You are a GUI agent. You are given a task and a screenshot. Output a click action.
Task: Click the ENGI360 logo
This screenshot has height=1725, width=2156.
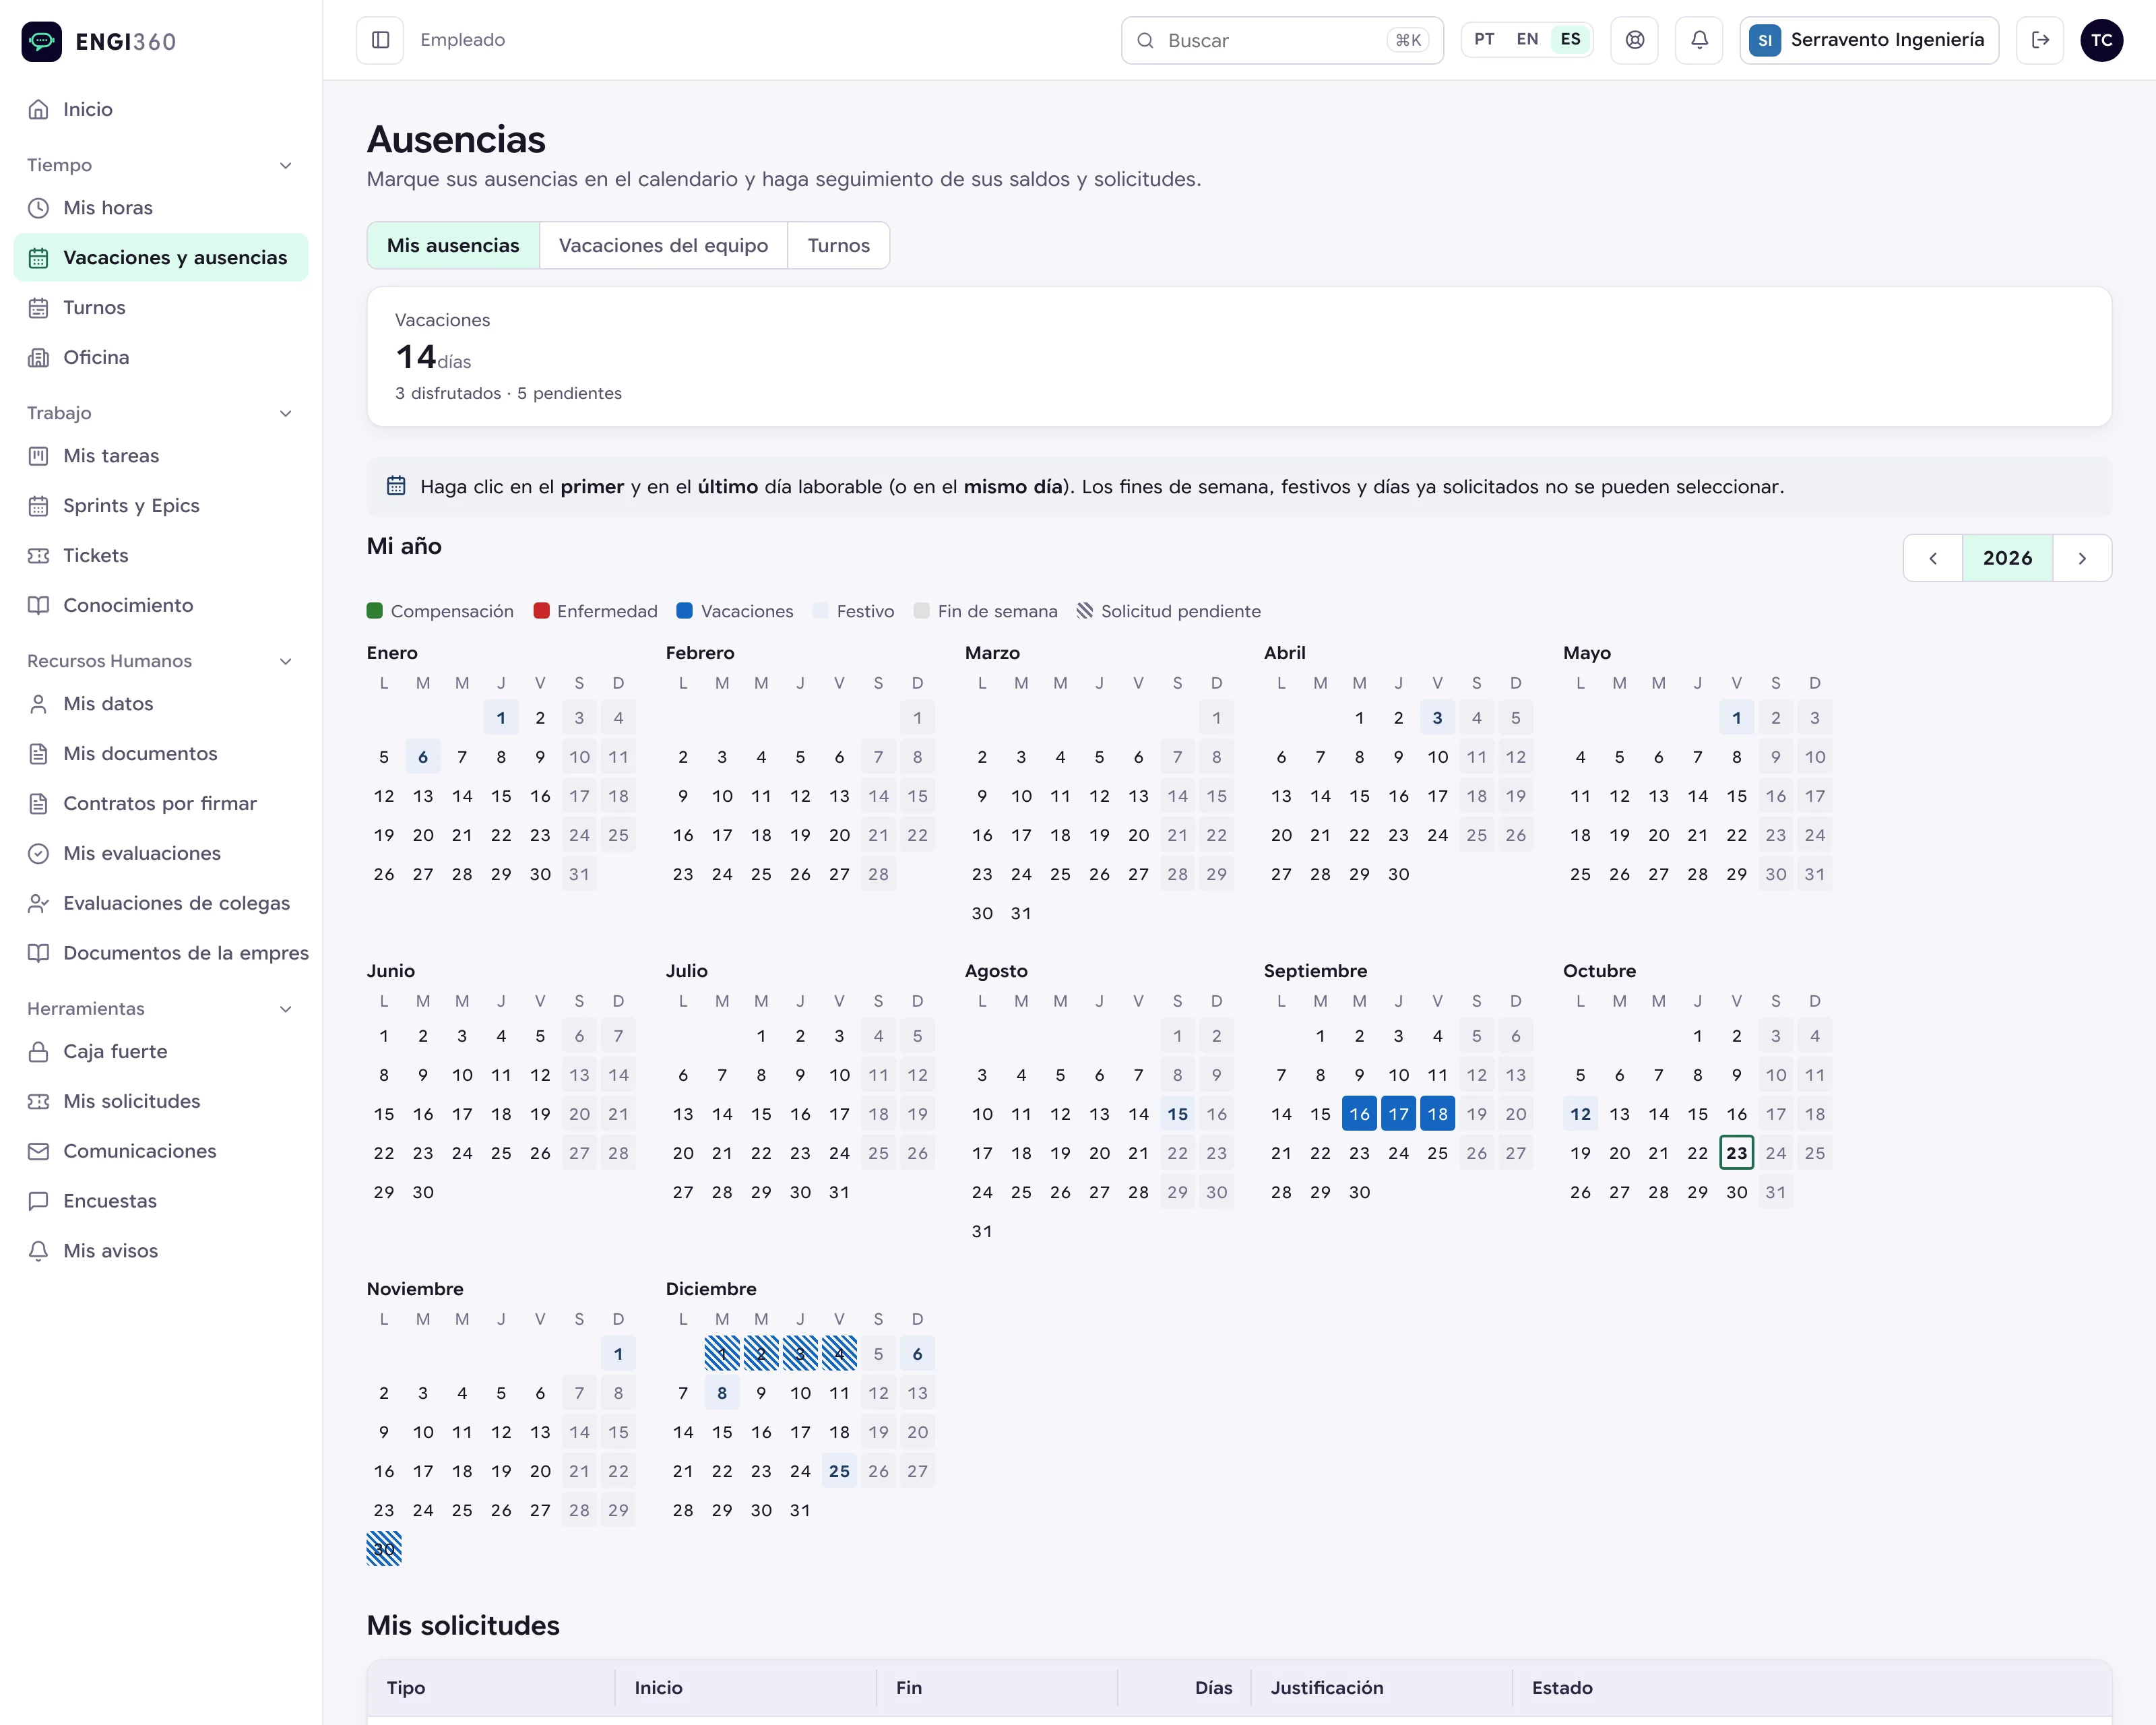(99, 41)
